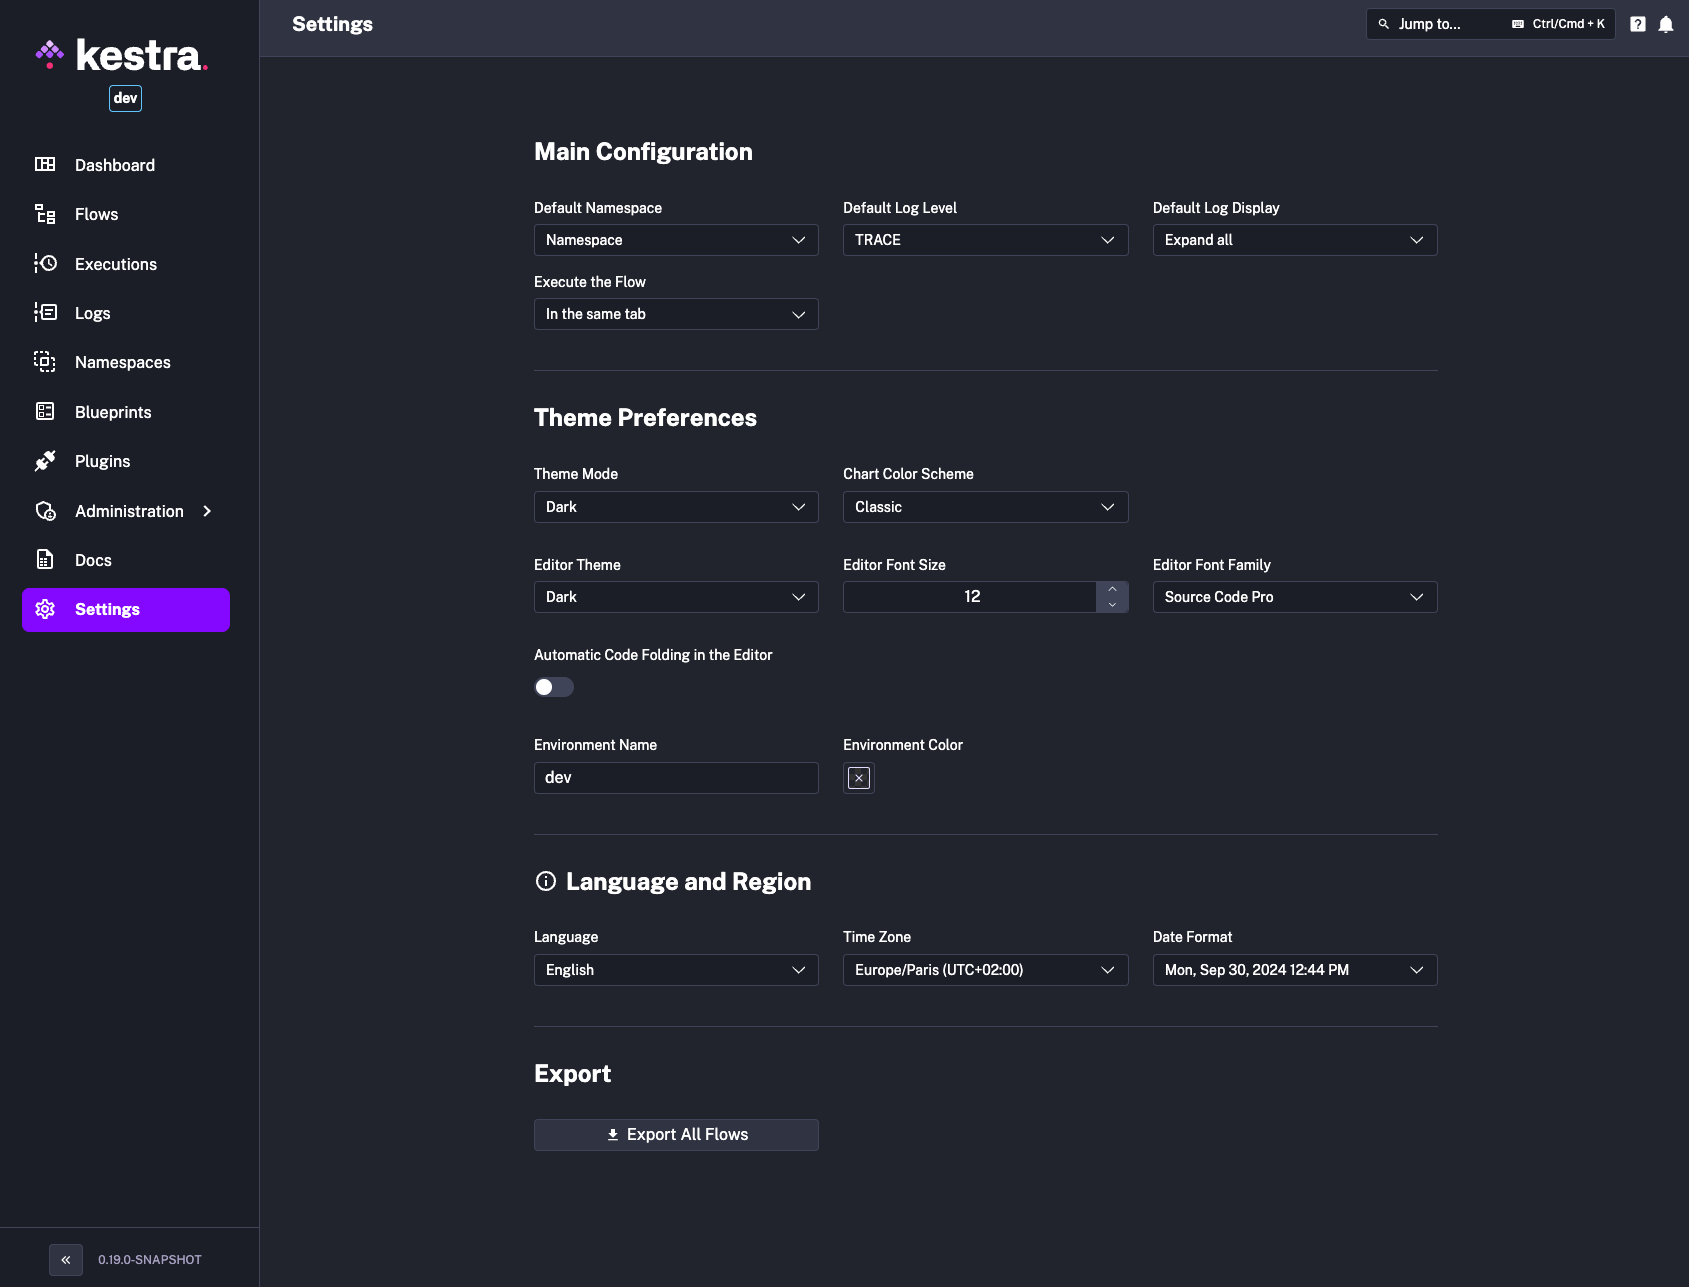Go to Docs menu item
The height and width of the screenshot is (1287, 1689).
click(x=126, y=560)
